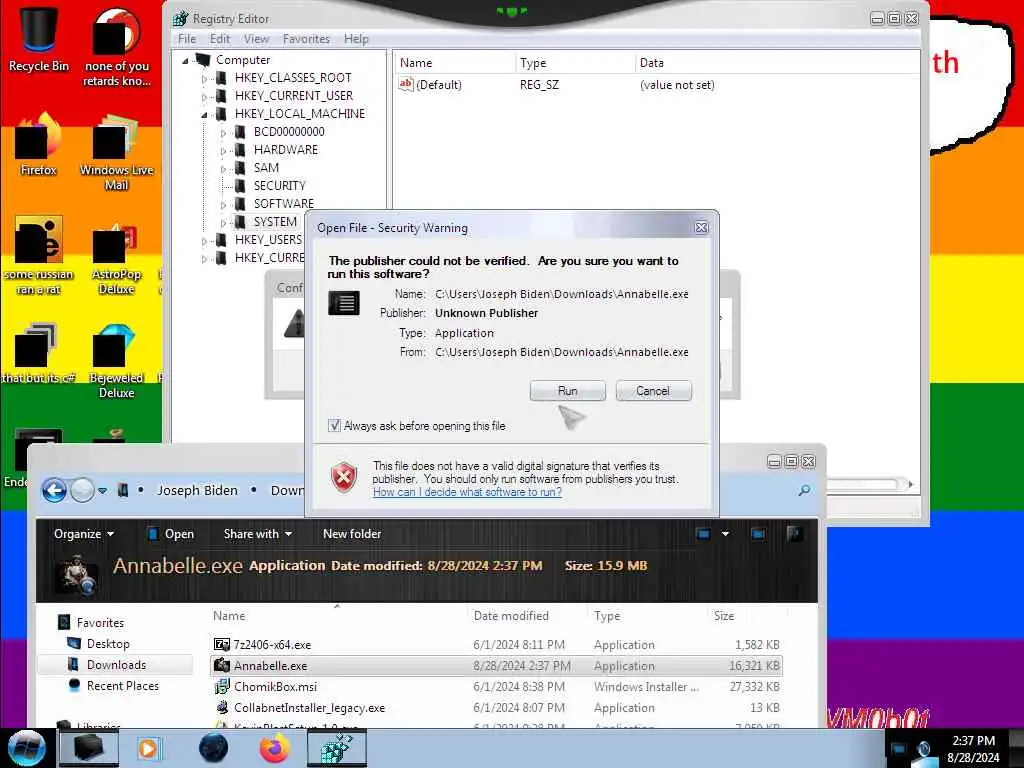Screen dimensions: 1024x768
Task: Open 'How can I decide what software to run?'
Action: click(467, 492)
